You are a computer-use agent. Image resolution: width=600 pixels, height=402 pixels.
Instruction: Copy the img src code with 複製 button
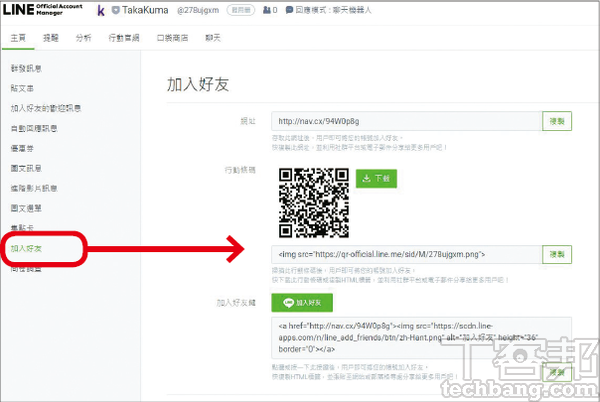557,254
